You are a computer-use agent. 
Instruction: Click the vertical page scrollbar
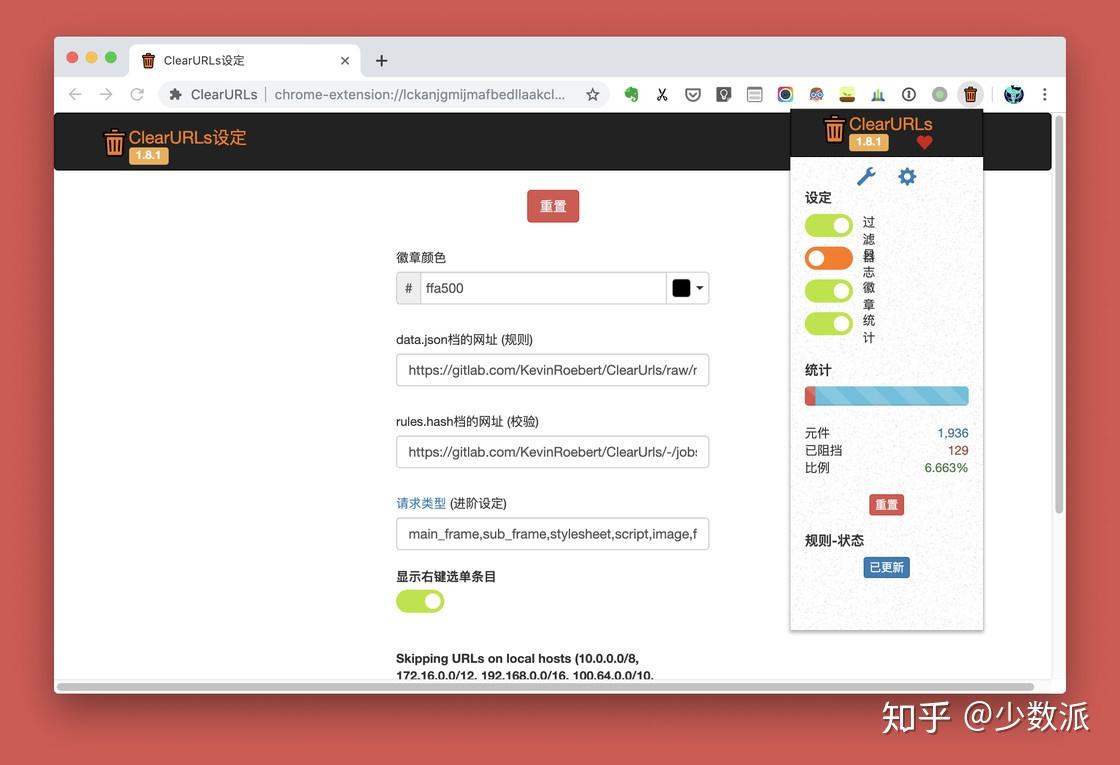coord(1059,314)
